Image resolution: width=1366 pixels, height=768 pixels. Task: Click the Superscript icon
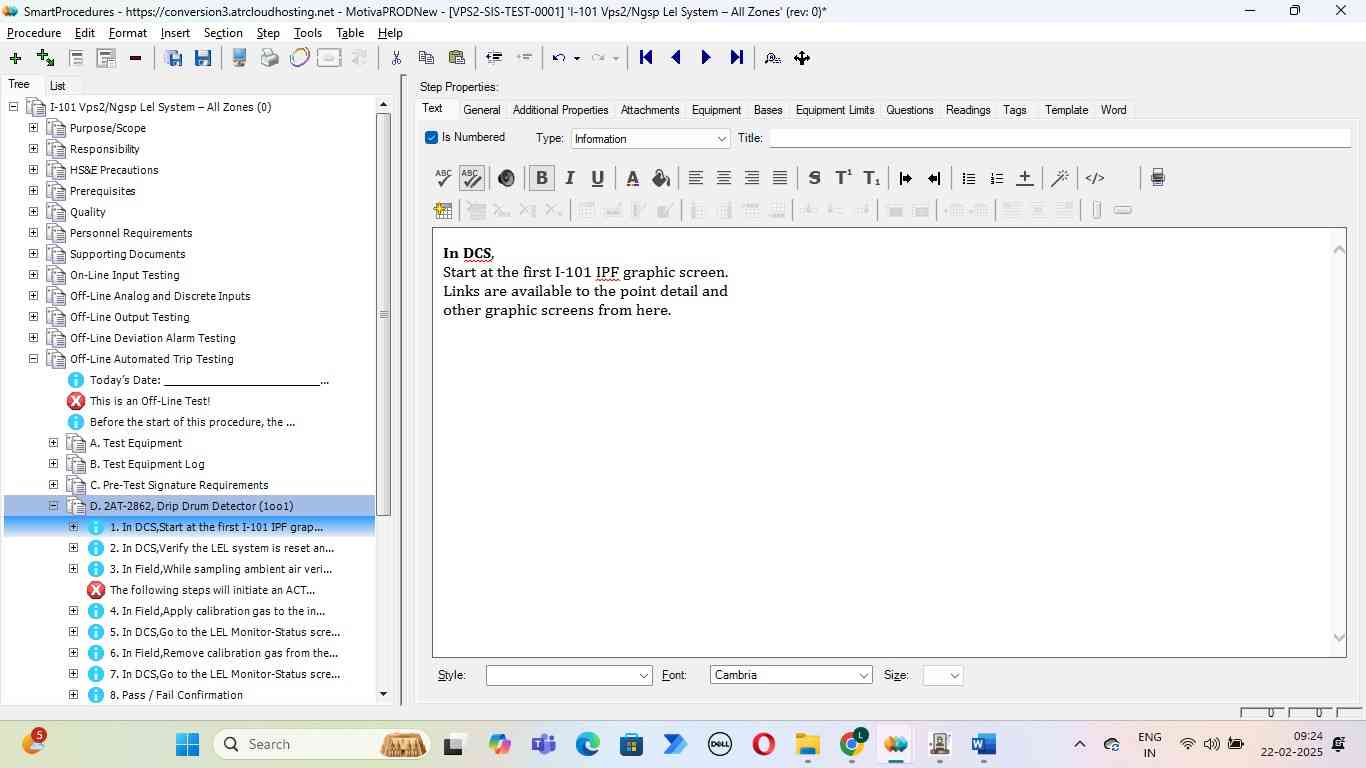click(843, 178)
